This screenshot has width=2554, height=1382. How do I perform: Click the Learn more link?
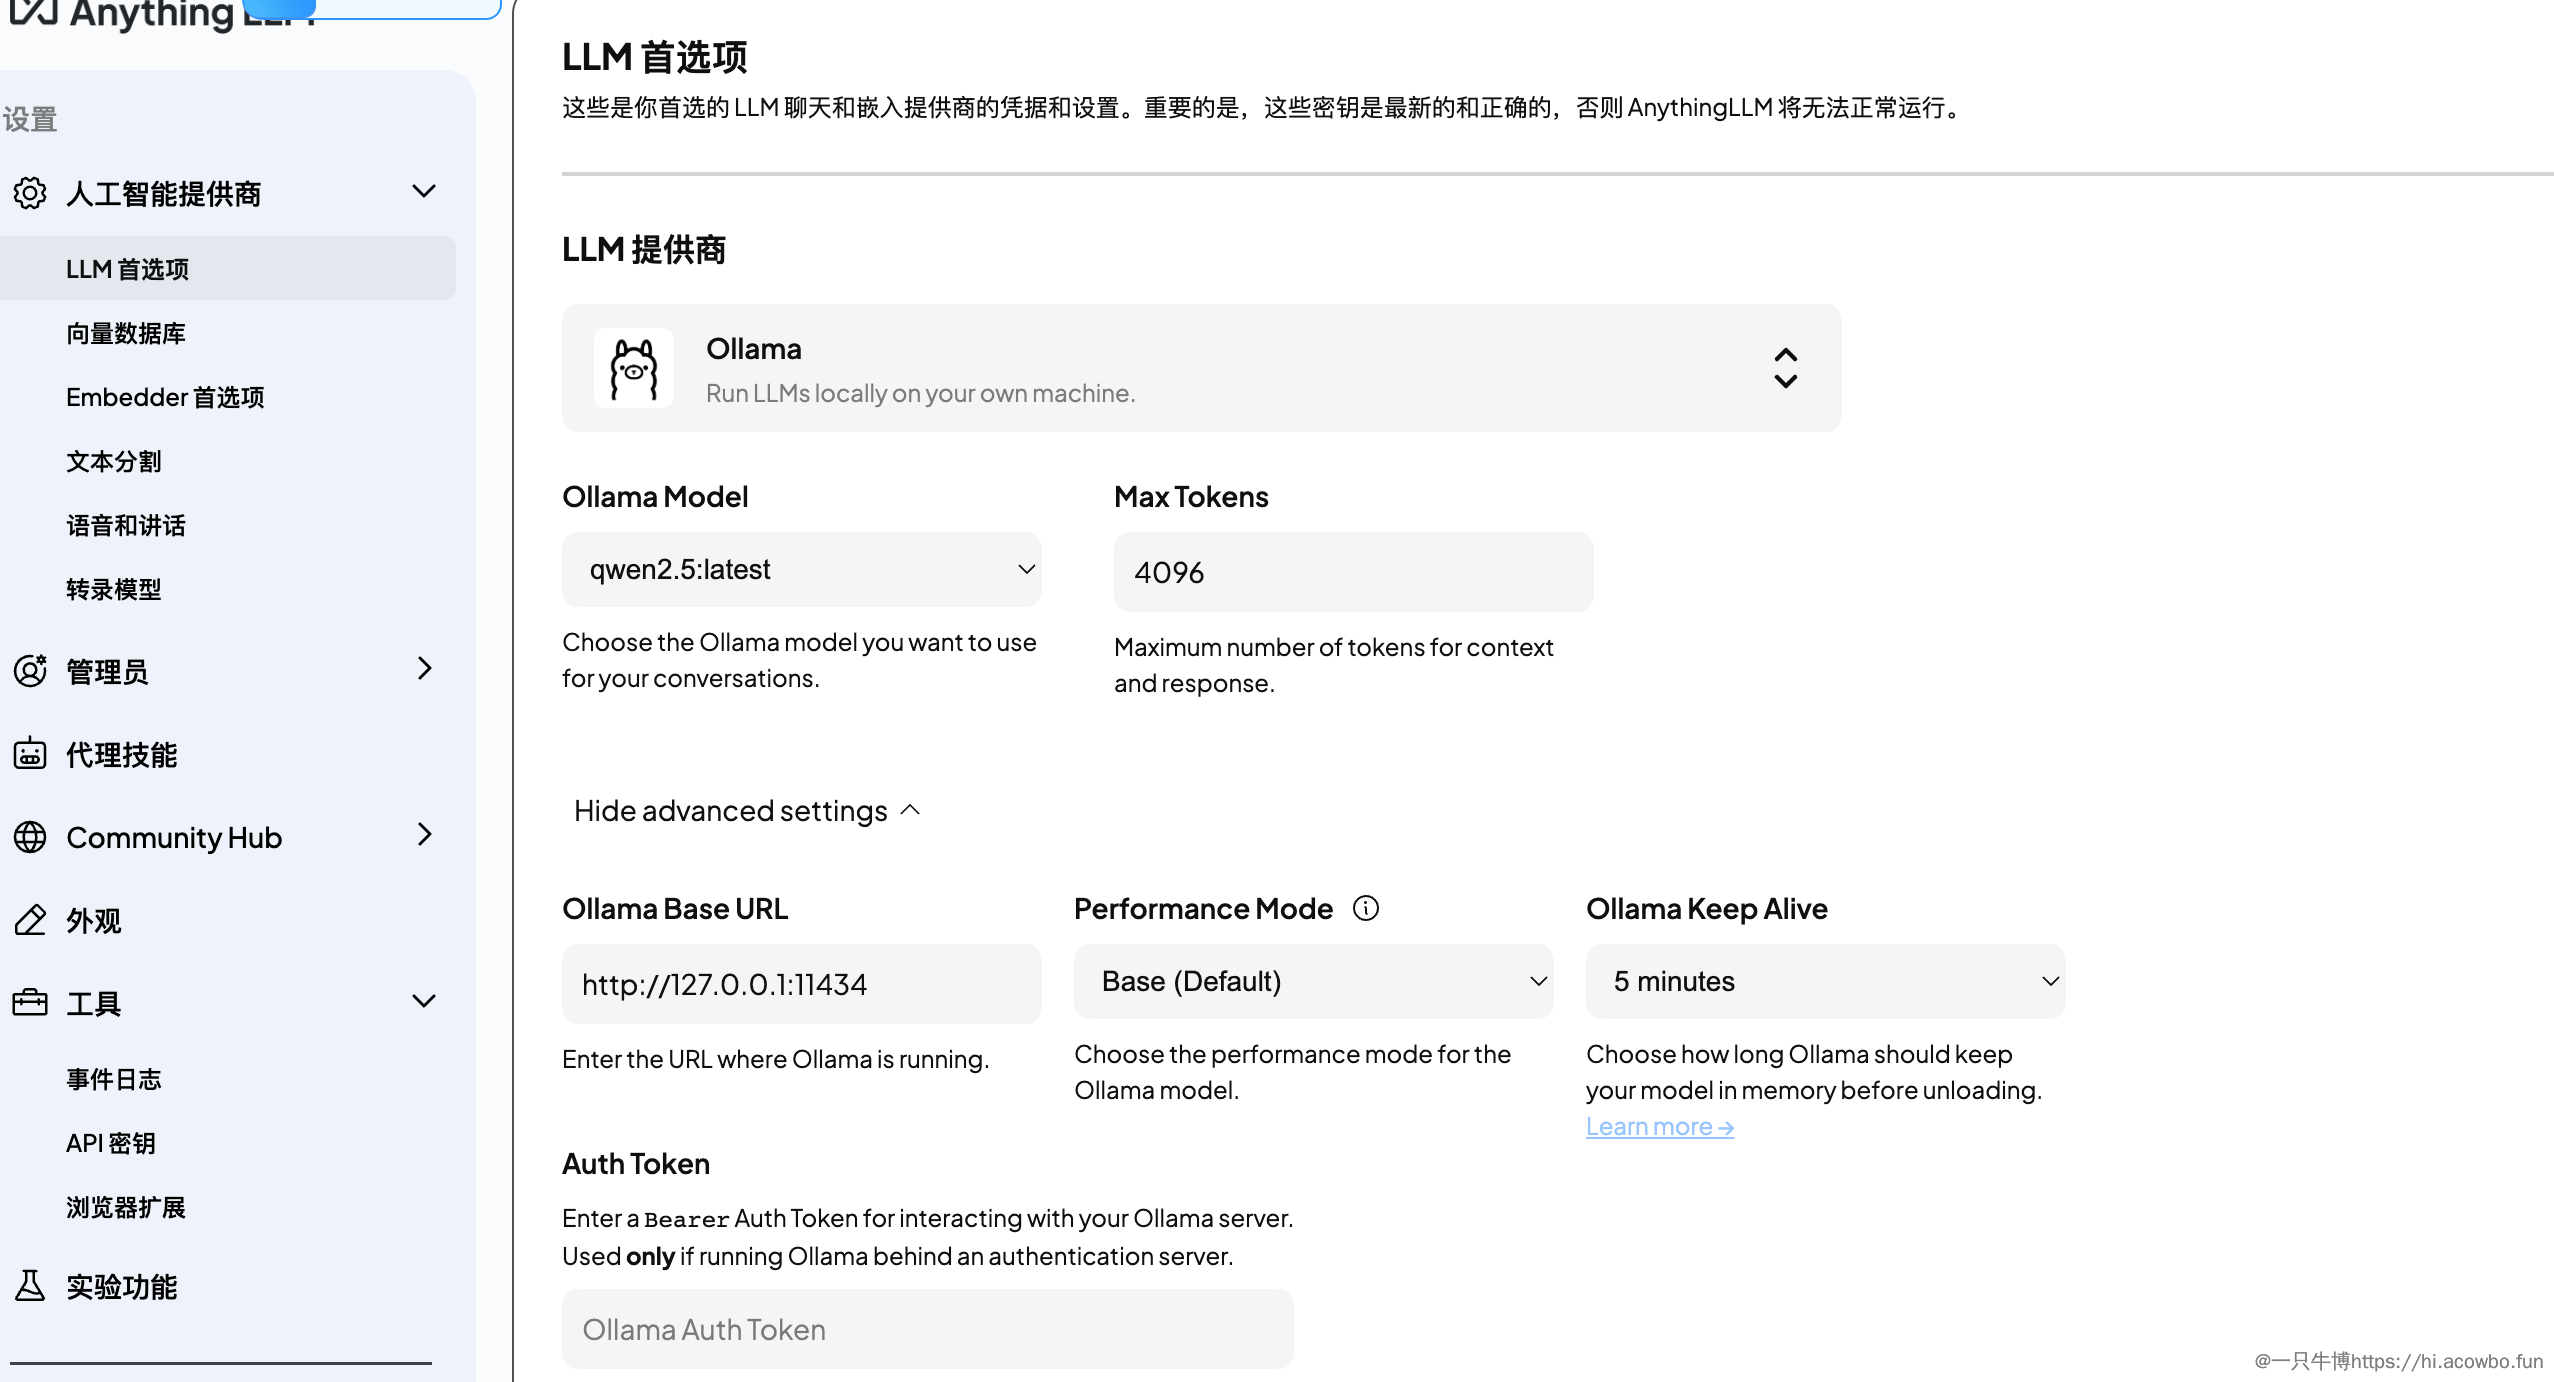(x=1659, y=1125)
